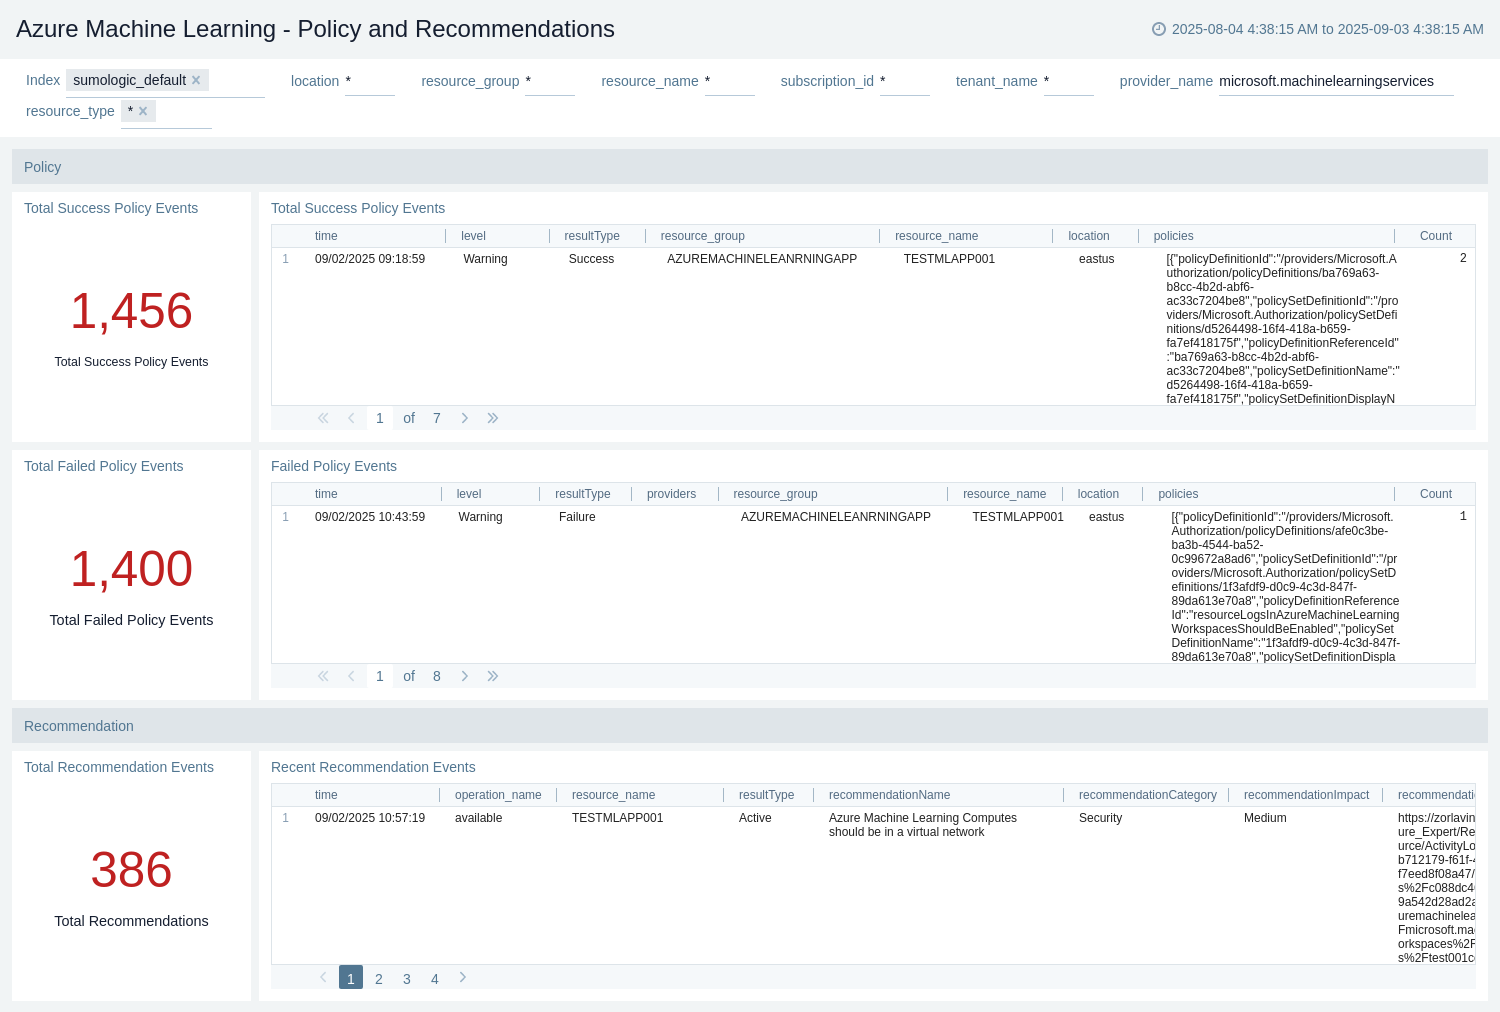Sort Success table by location column
1500x1012 pixels.
click(1088, 236)
